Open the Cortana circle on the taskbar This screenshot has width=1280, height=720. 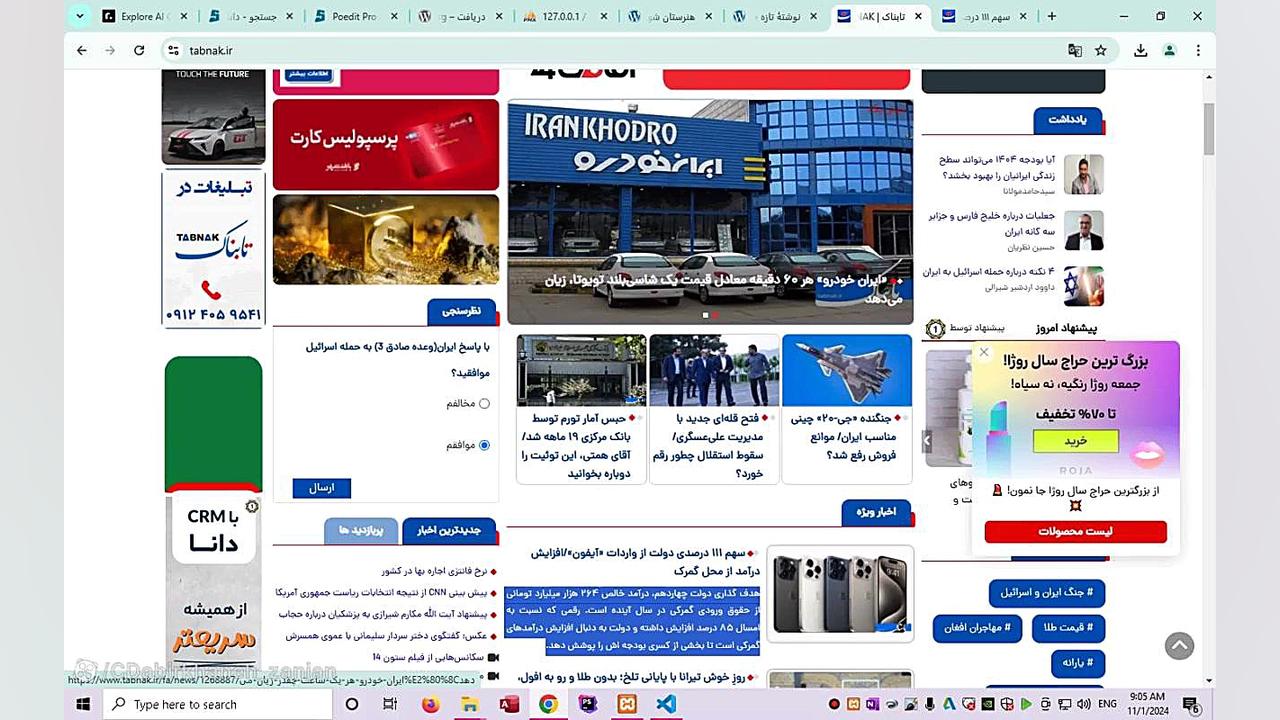351,704
